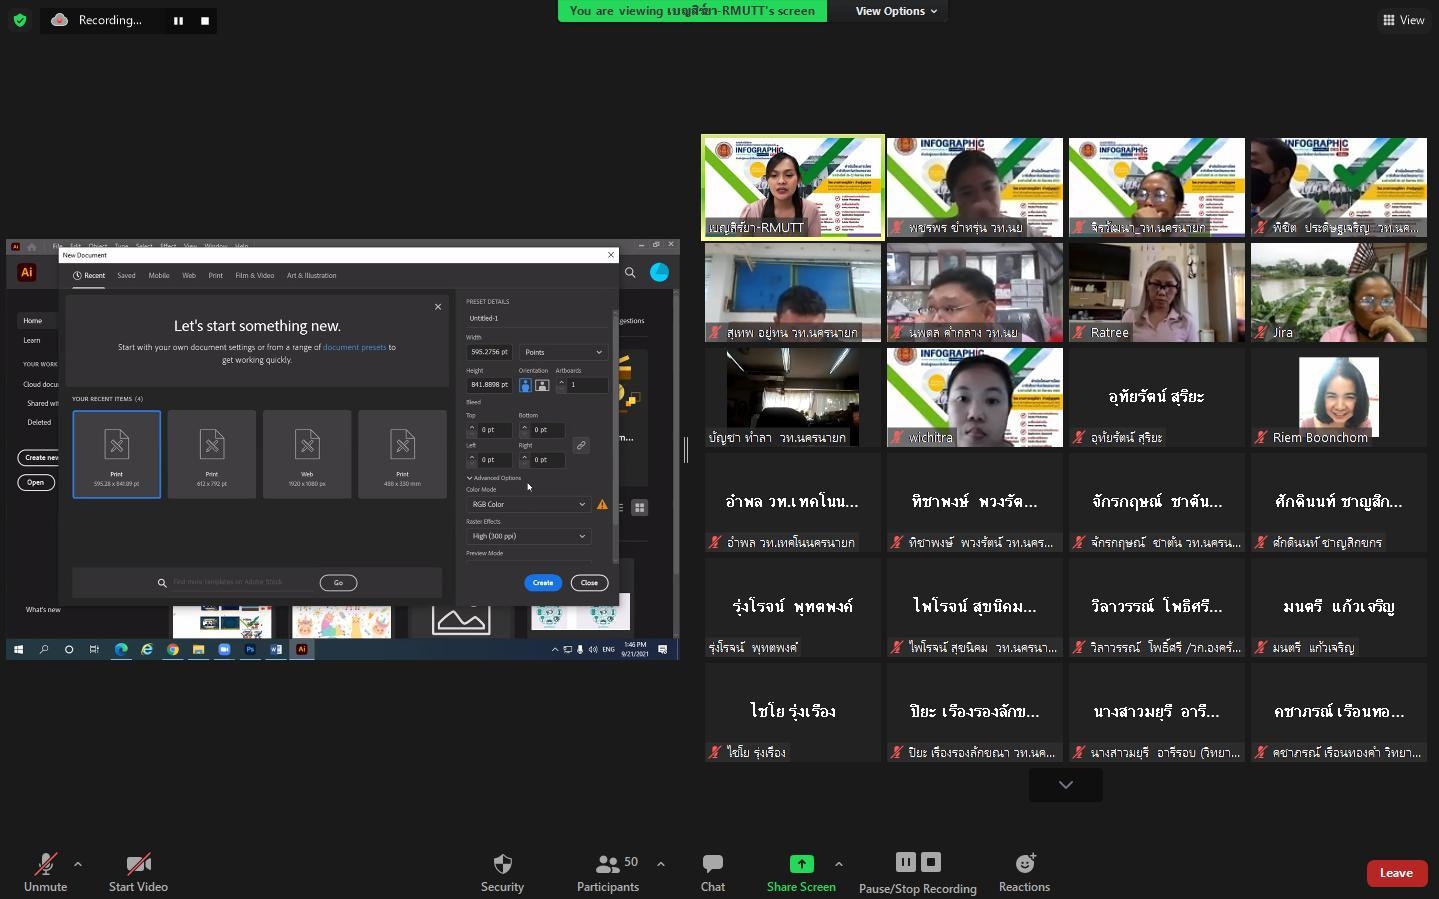Click the Illustrator search magnifier icon

pyautogui.click(x=630, y=272)
